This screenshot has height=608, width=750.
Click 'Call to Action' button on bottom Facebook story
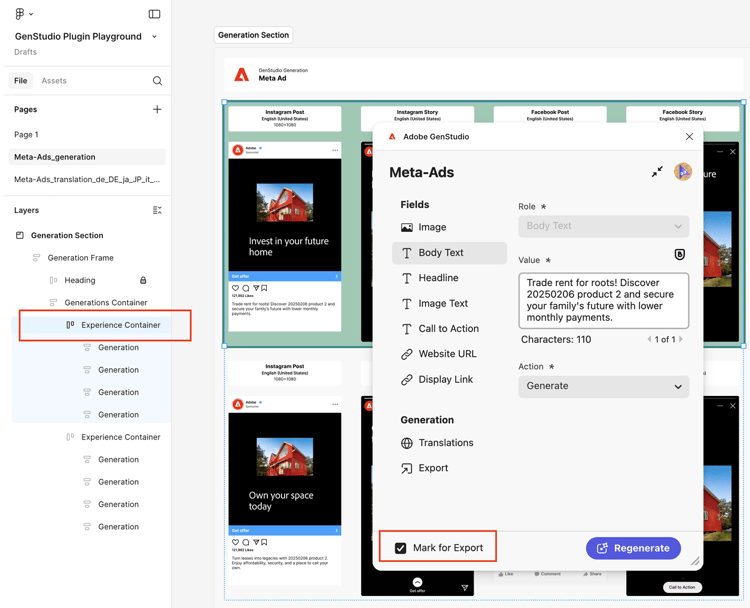(x=682, y=587)
